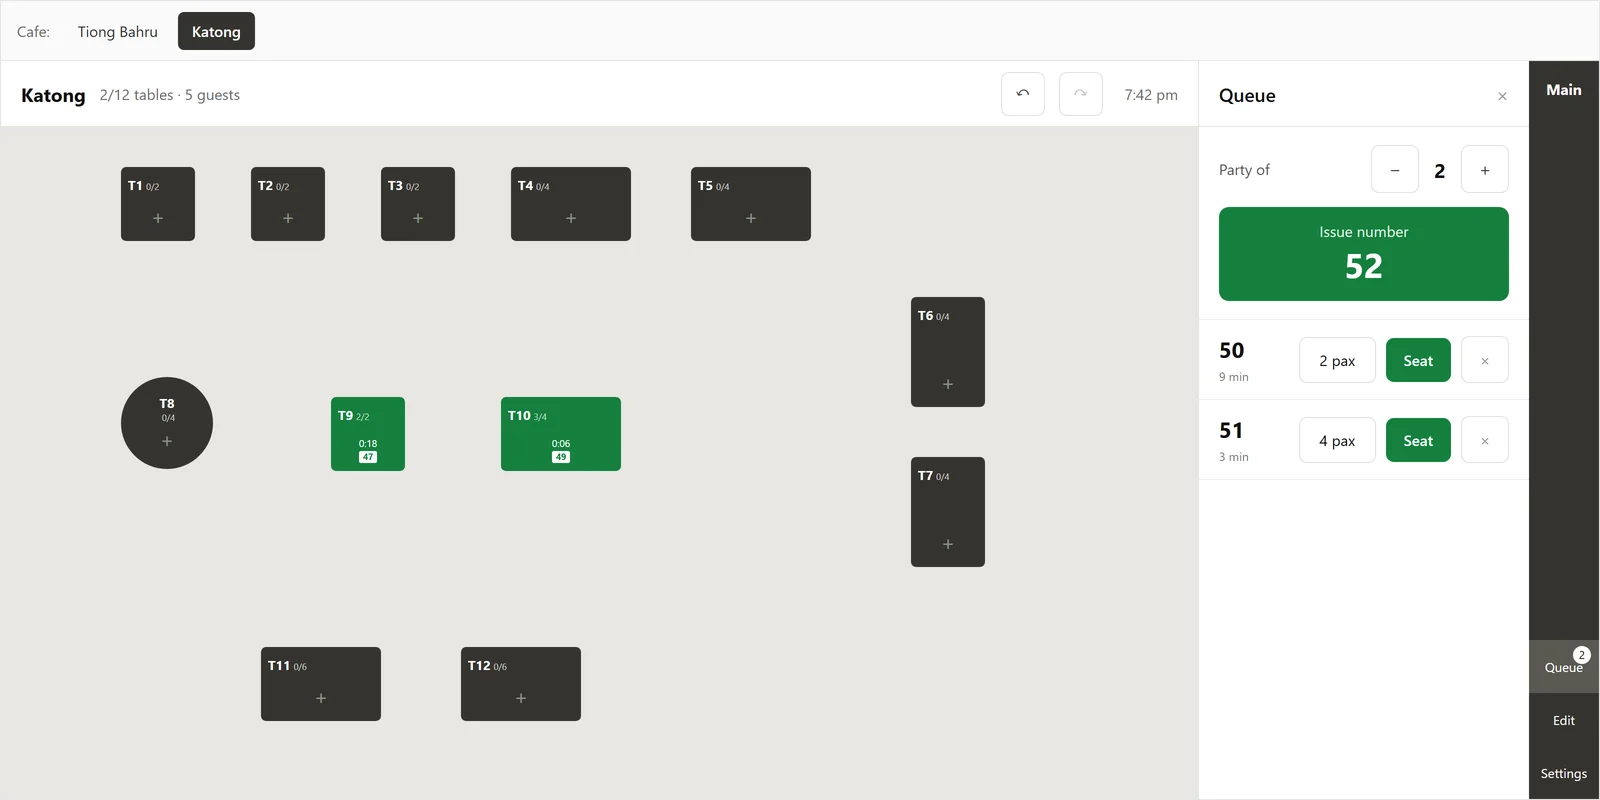The image size is (1600, 800).
Task: Close the Queue panel
Action: point(1502,96)
